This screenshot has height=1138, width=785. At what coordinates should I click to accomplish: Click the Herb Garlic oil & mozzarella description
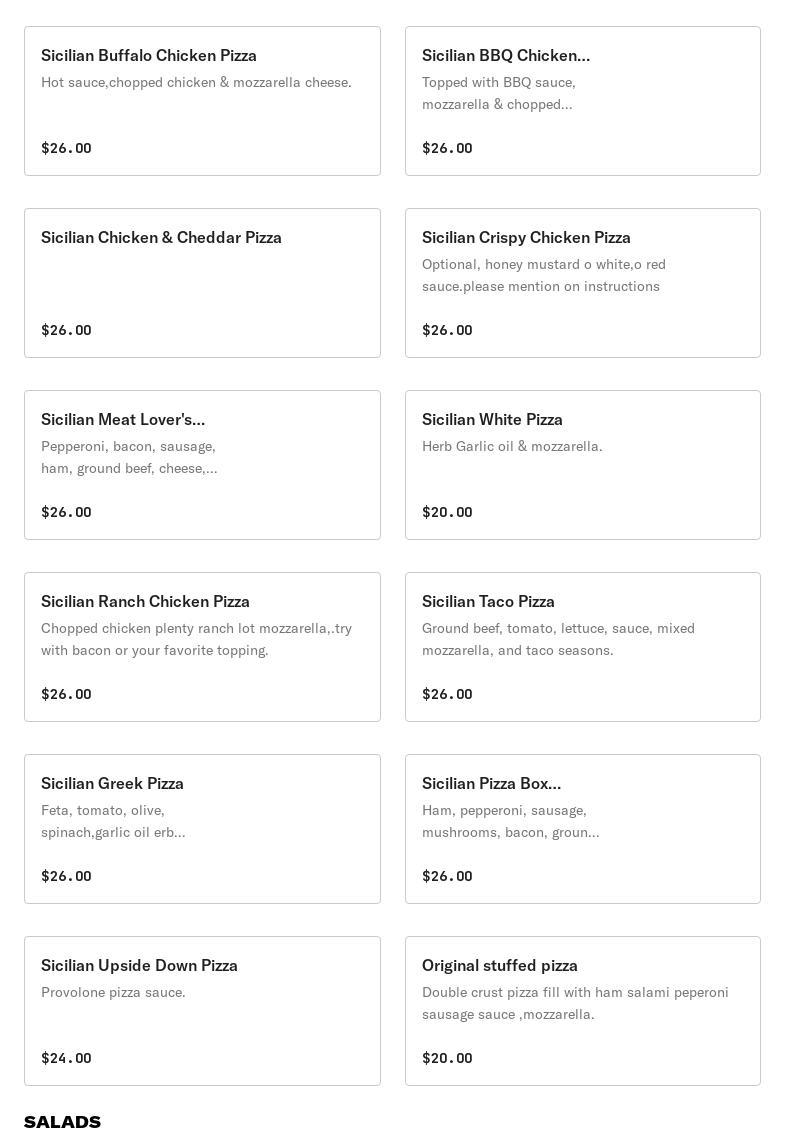[512, 446]
